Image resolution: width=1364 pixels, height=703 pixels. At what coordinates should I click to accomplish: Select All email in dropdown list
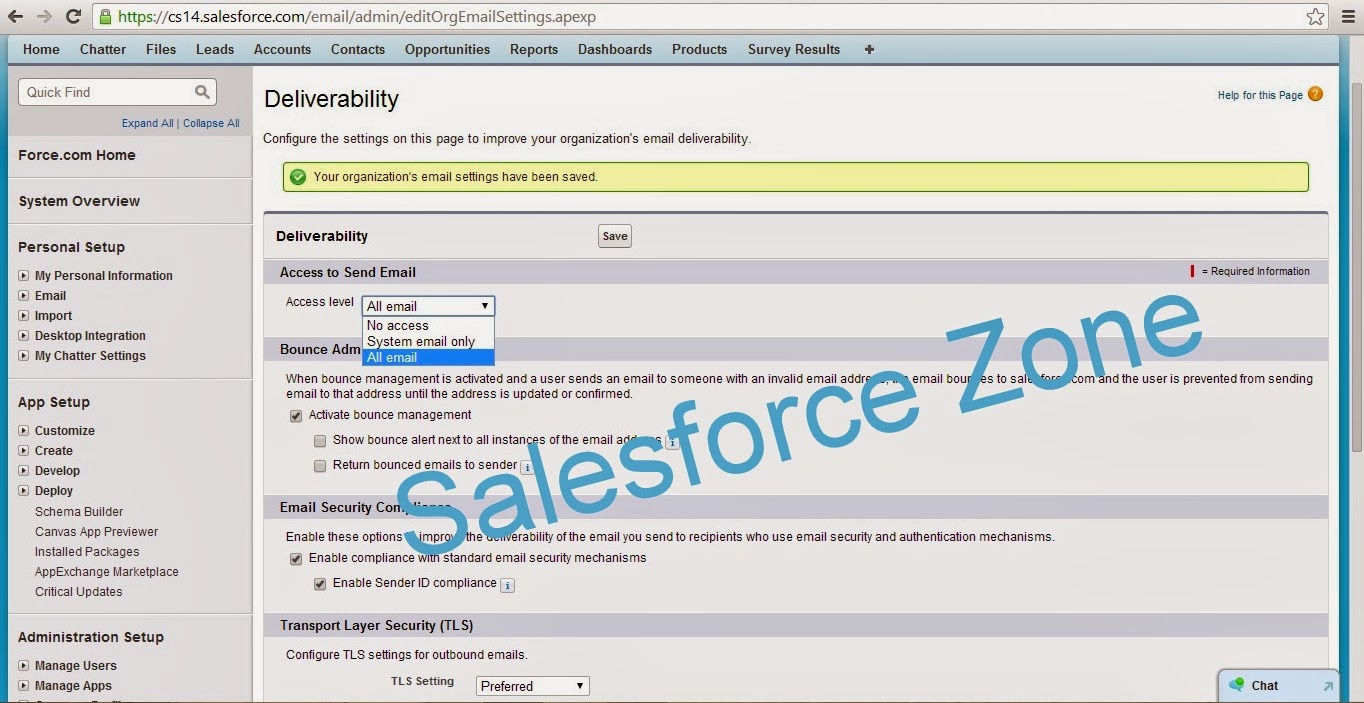428,357
